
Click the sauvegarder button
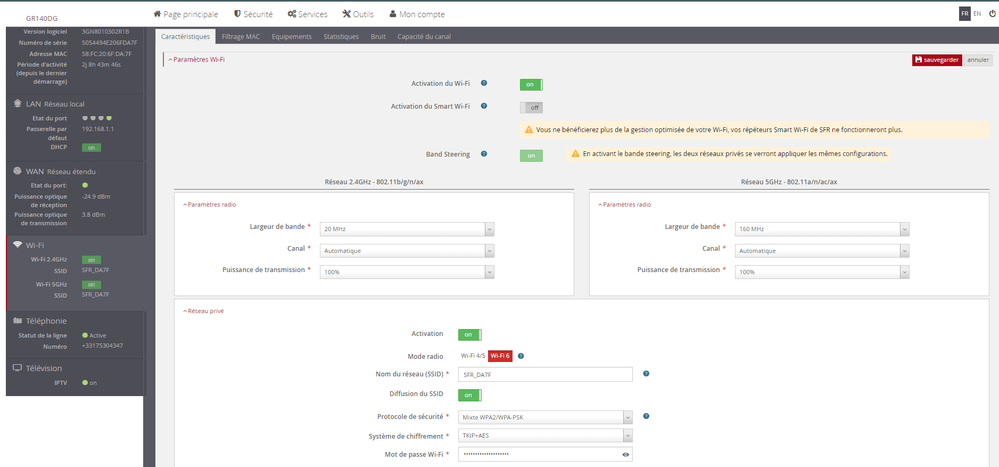coord(935,60)
